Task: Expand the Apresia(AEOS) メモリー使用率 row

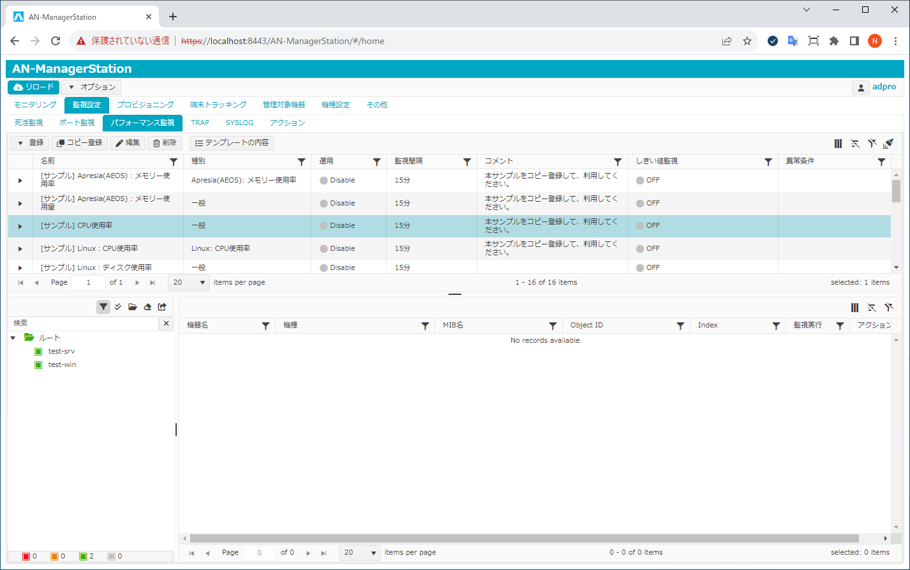Action: [x=20, y=181]
